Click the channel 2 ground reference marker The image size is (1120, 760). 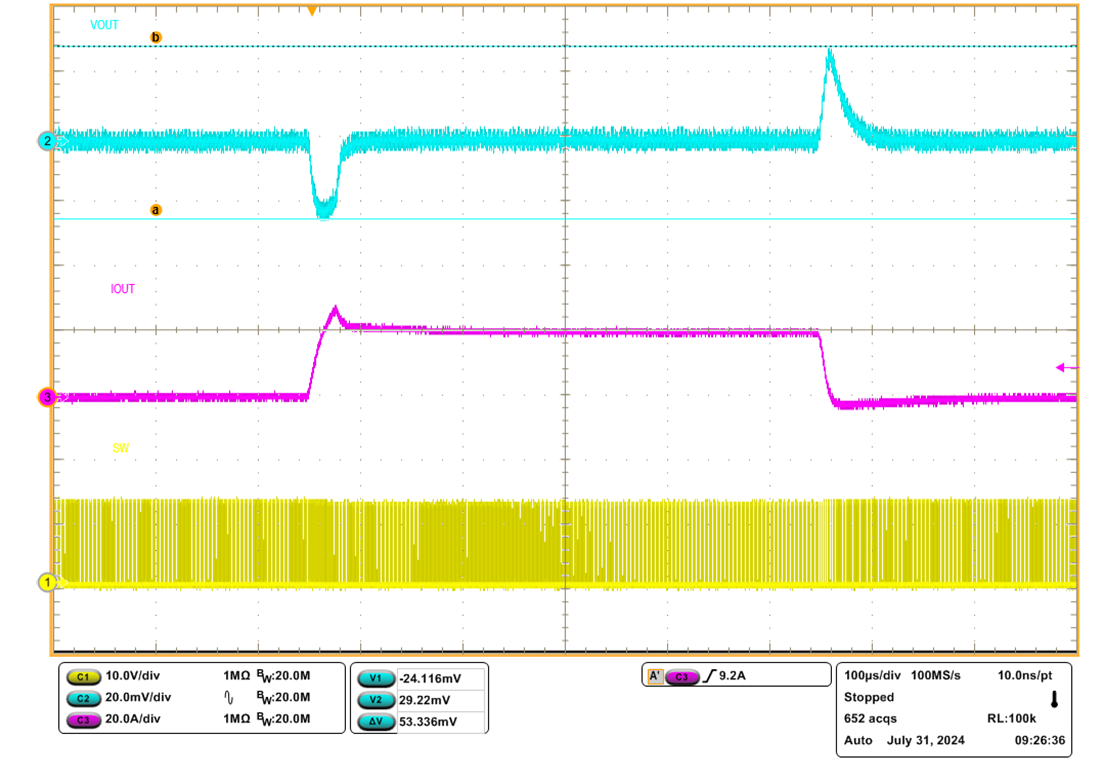pyautogui.click(x=47, y=141)
